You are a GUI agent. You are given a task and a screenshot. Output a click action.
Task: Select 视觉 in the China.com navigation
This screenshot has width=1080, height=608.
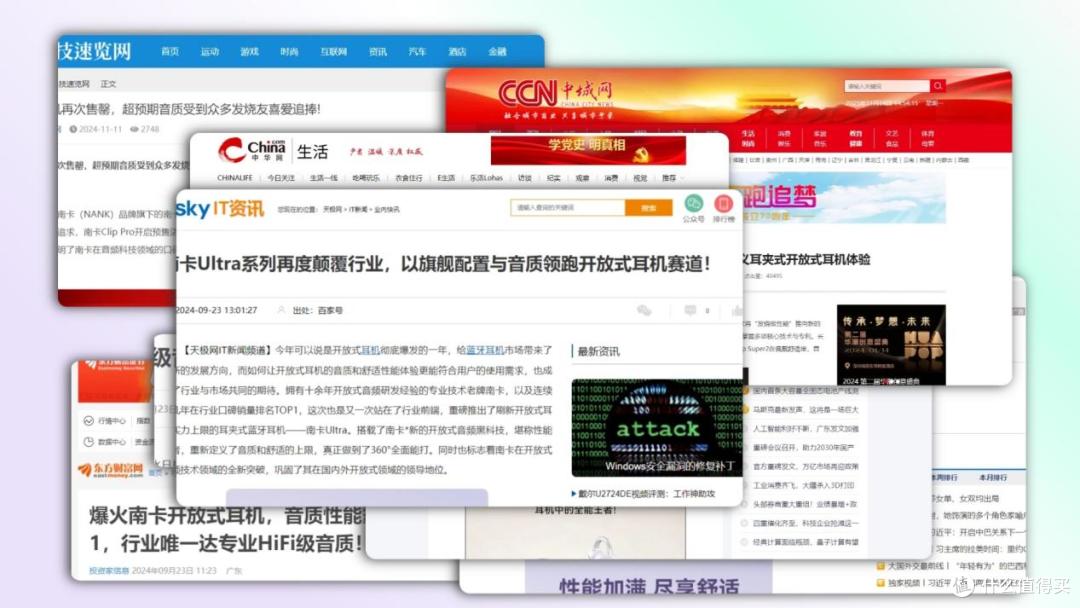[x=640, y=178]
